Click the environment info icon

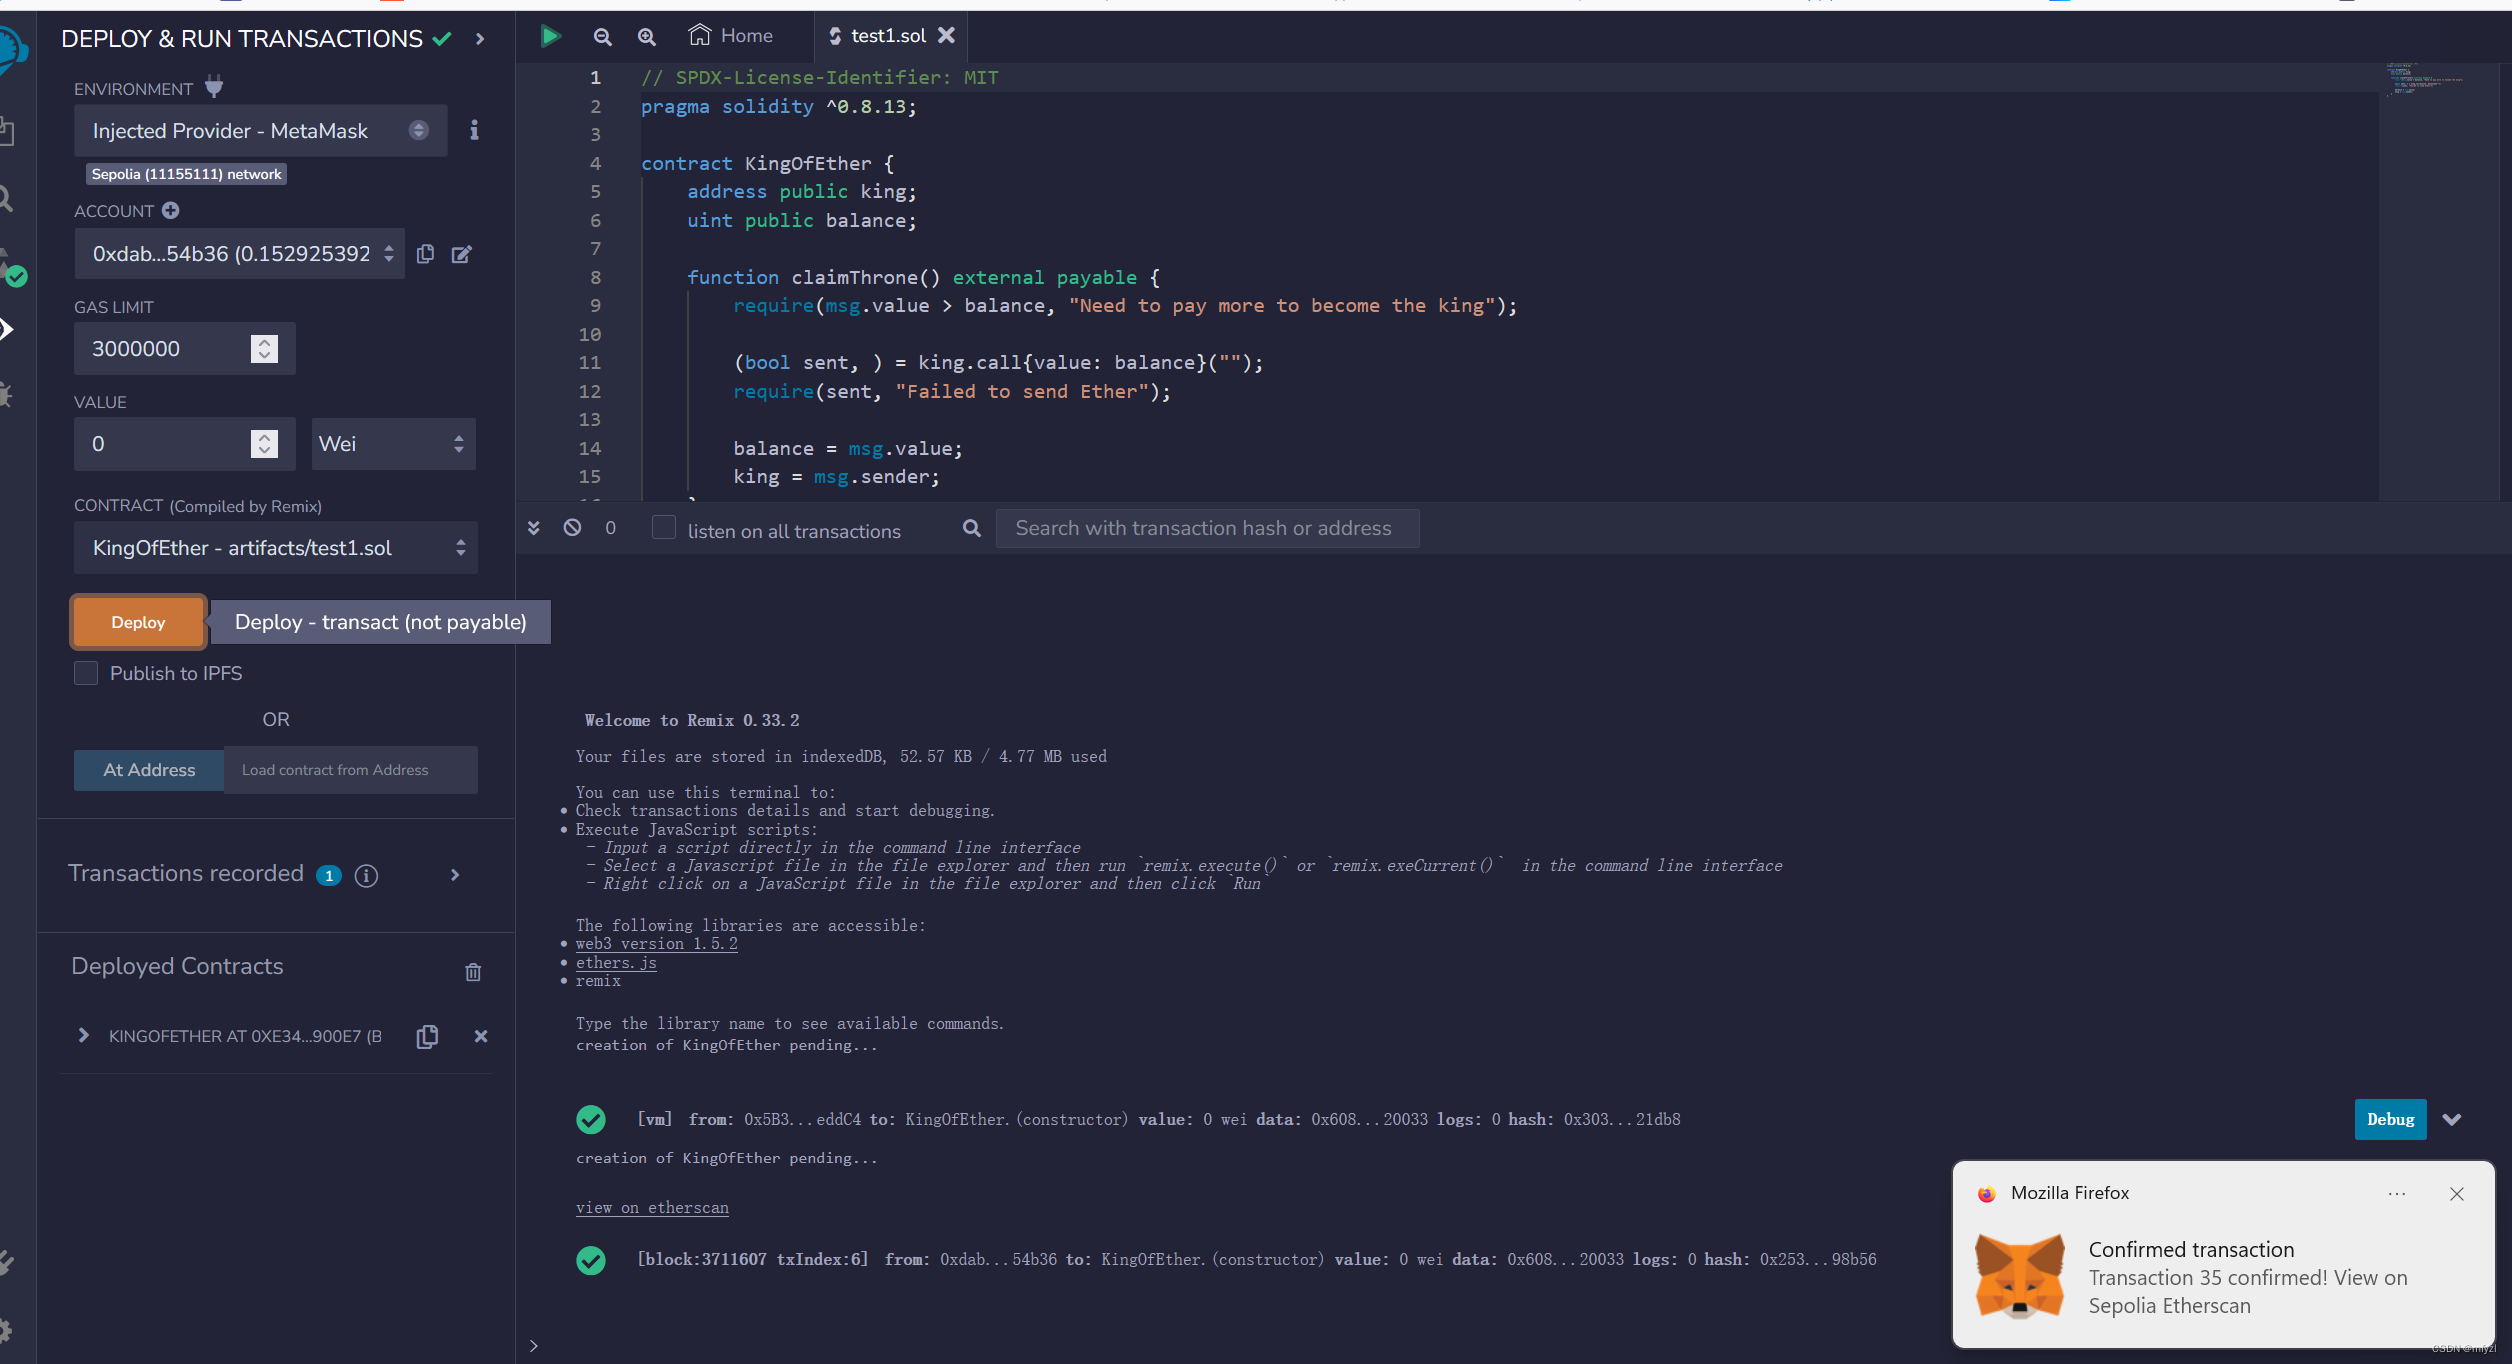tap(474, 130)
